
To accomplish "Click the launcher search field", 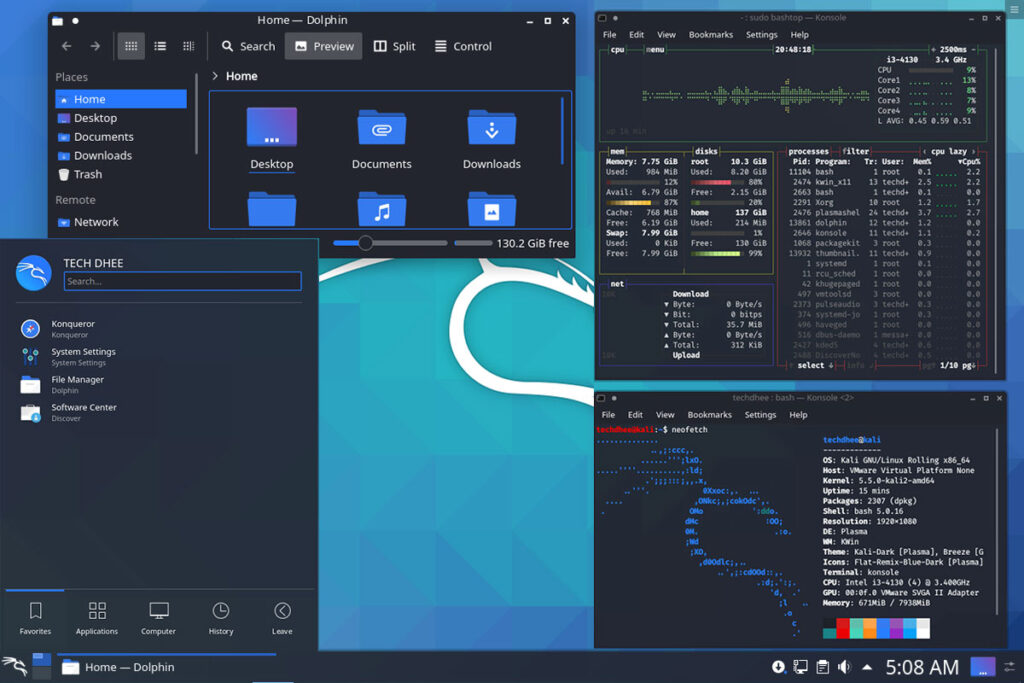I will (x=182, y=281).
